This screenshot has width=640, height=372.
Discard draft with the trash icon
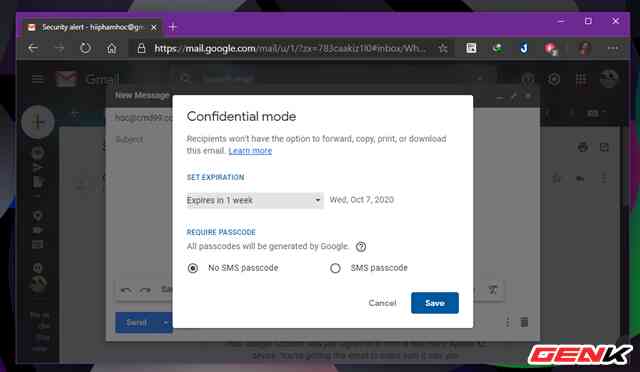[524, 322]
